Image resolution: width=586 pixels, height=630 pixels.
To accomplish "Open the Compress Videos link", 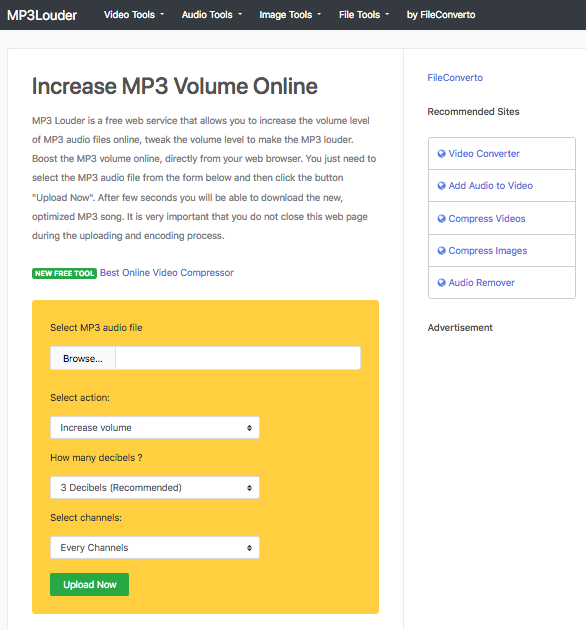I will tap(487, 219).
